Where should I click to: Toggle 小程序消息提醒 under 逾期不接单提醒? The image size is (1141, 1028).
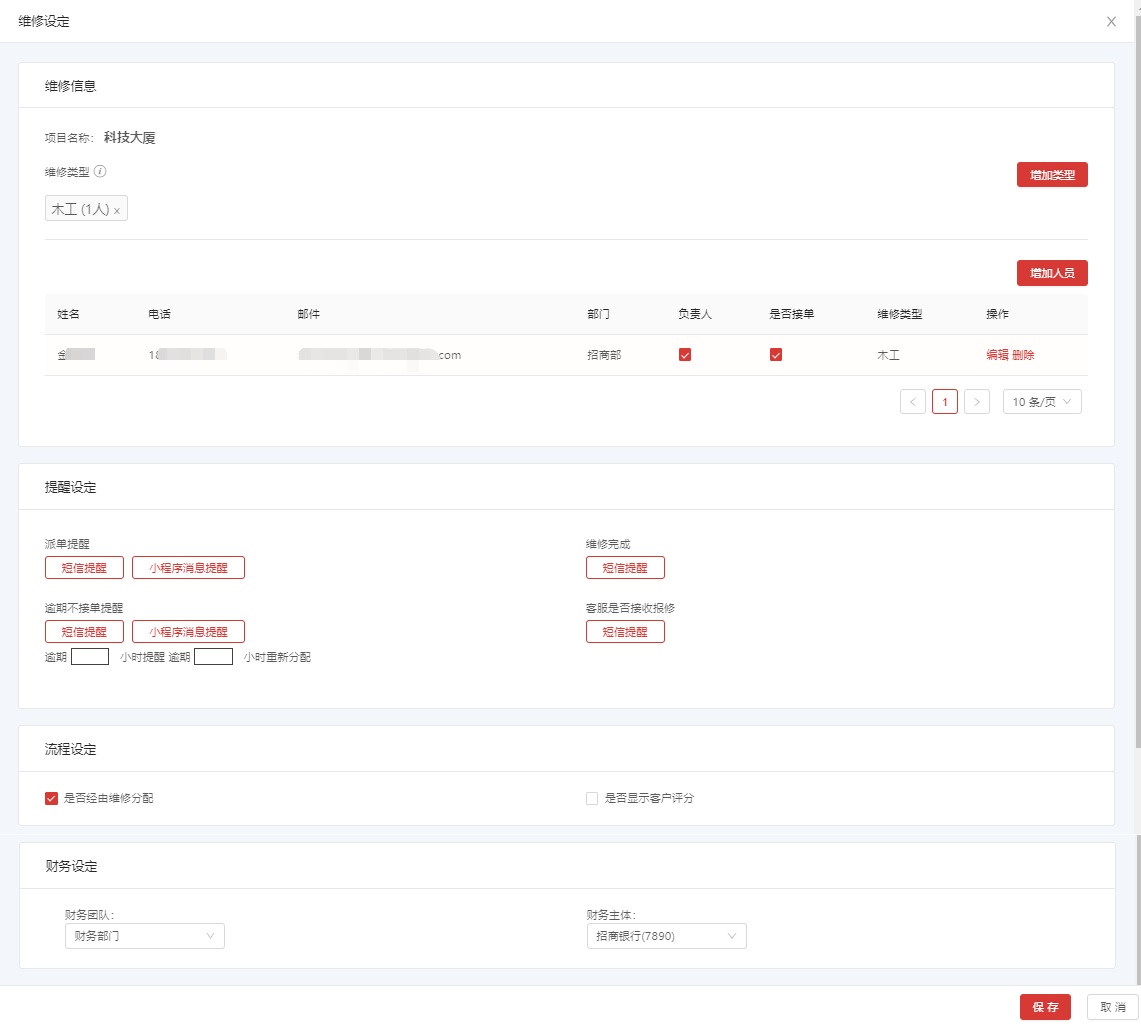(x=188, y=632)
